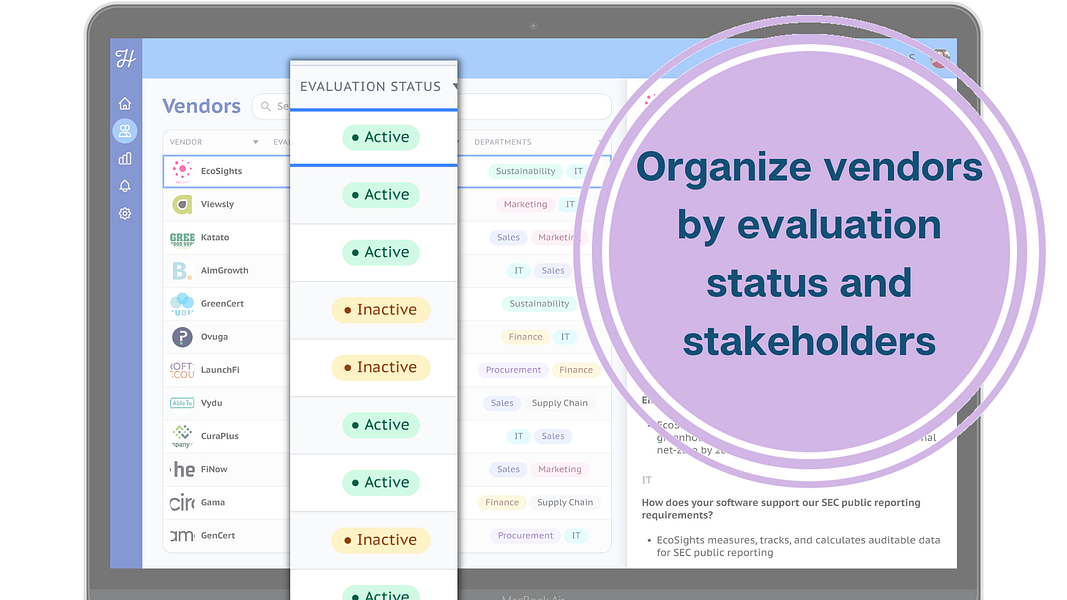
Task: Select the Viewsly vendor name
Action: point(217,204)
